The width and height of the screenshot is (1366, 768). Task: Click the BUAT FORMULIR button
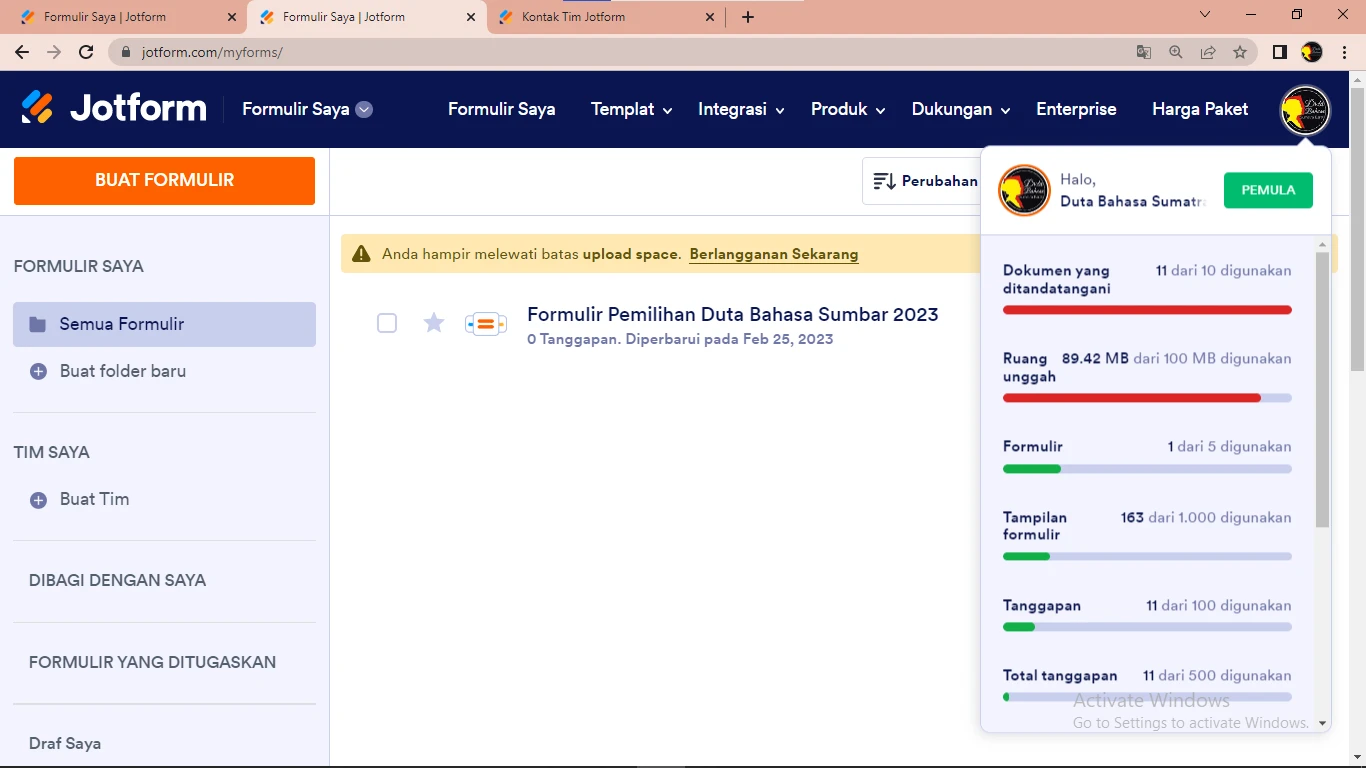163,181
